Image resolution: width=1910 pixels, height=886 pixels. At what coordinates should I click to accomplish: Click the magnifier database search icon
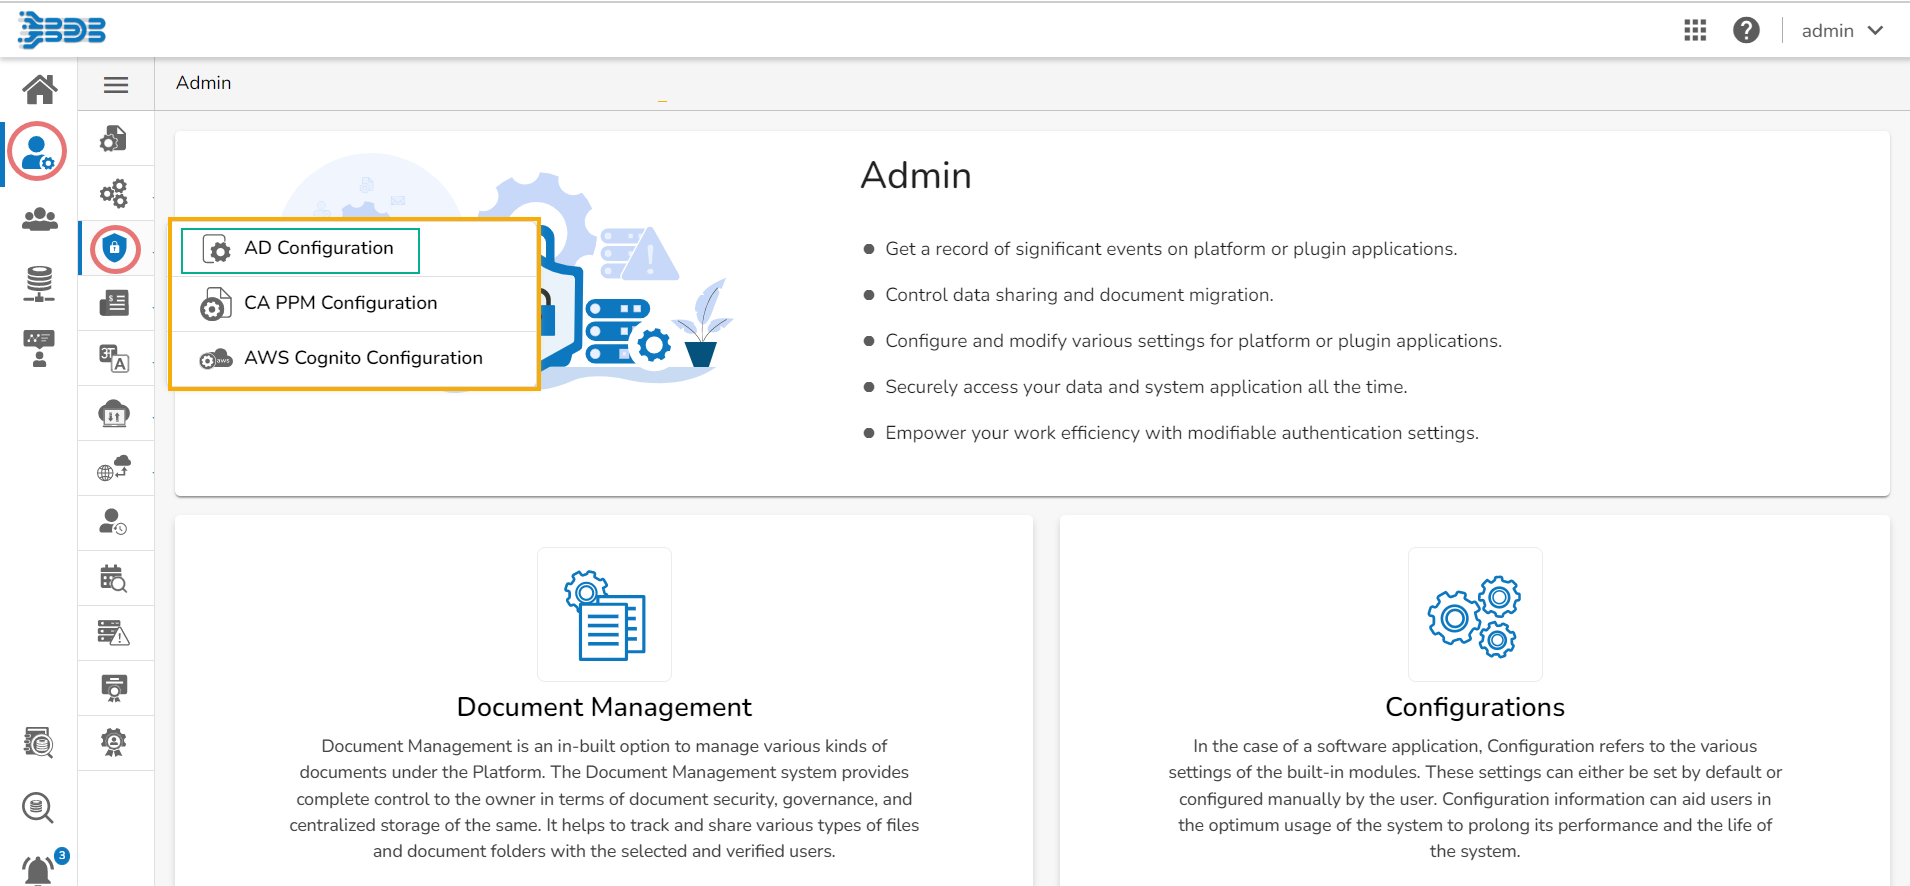[x=38, y=807]
